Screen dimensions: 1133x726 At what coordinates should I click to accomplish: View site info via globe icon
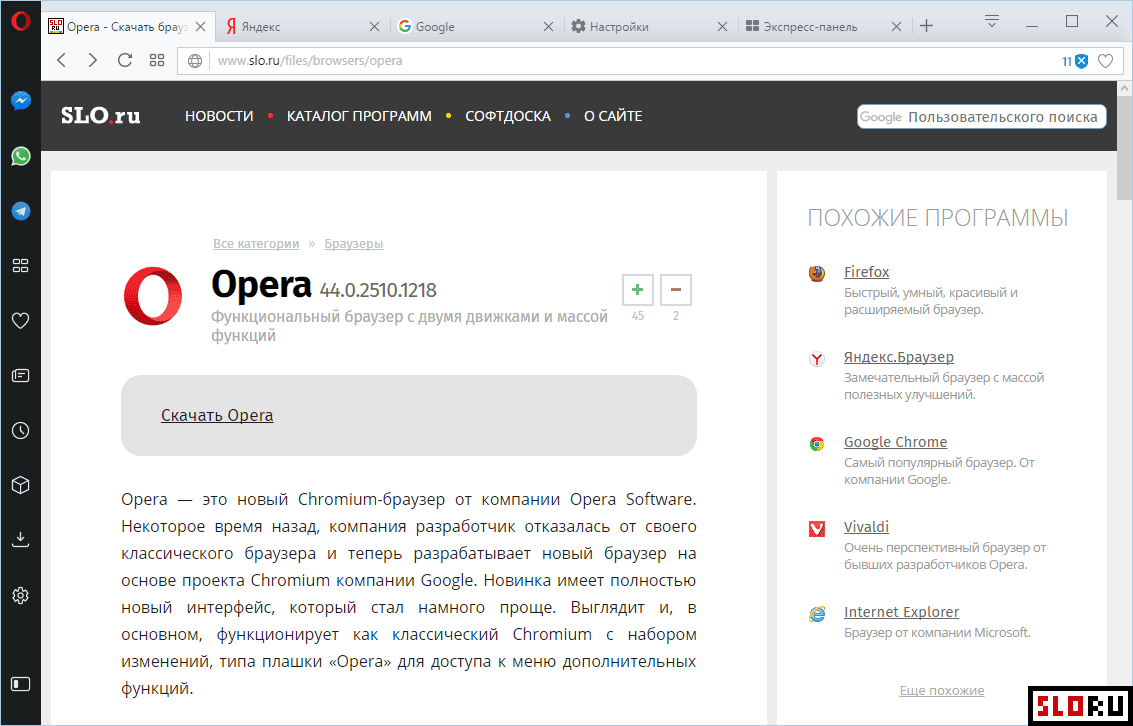tap(195, 61)
